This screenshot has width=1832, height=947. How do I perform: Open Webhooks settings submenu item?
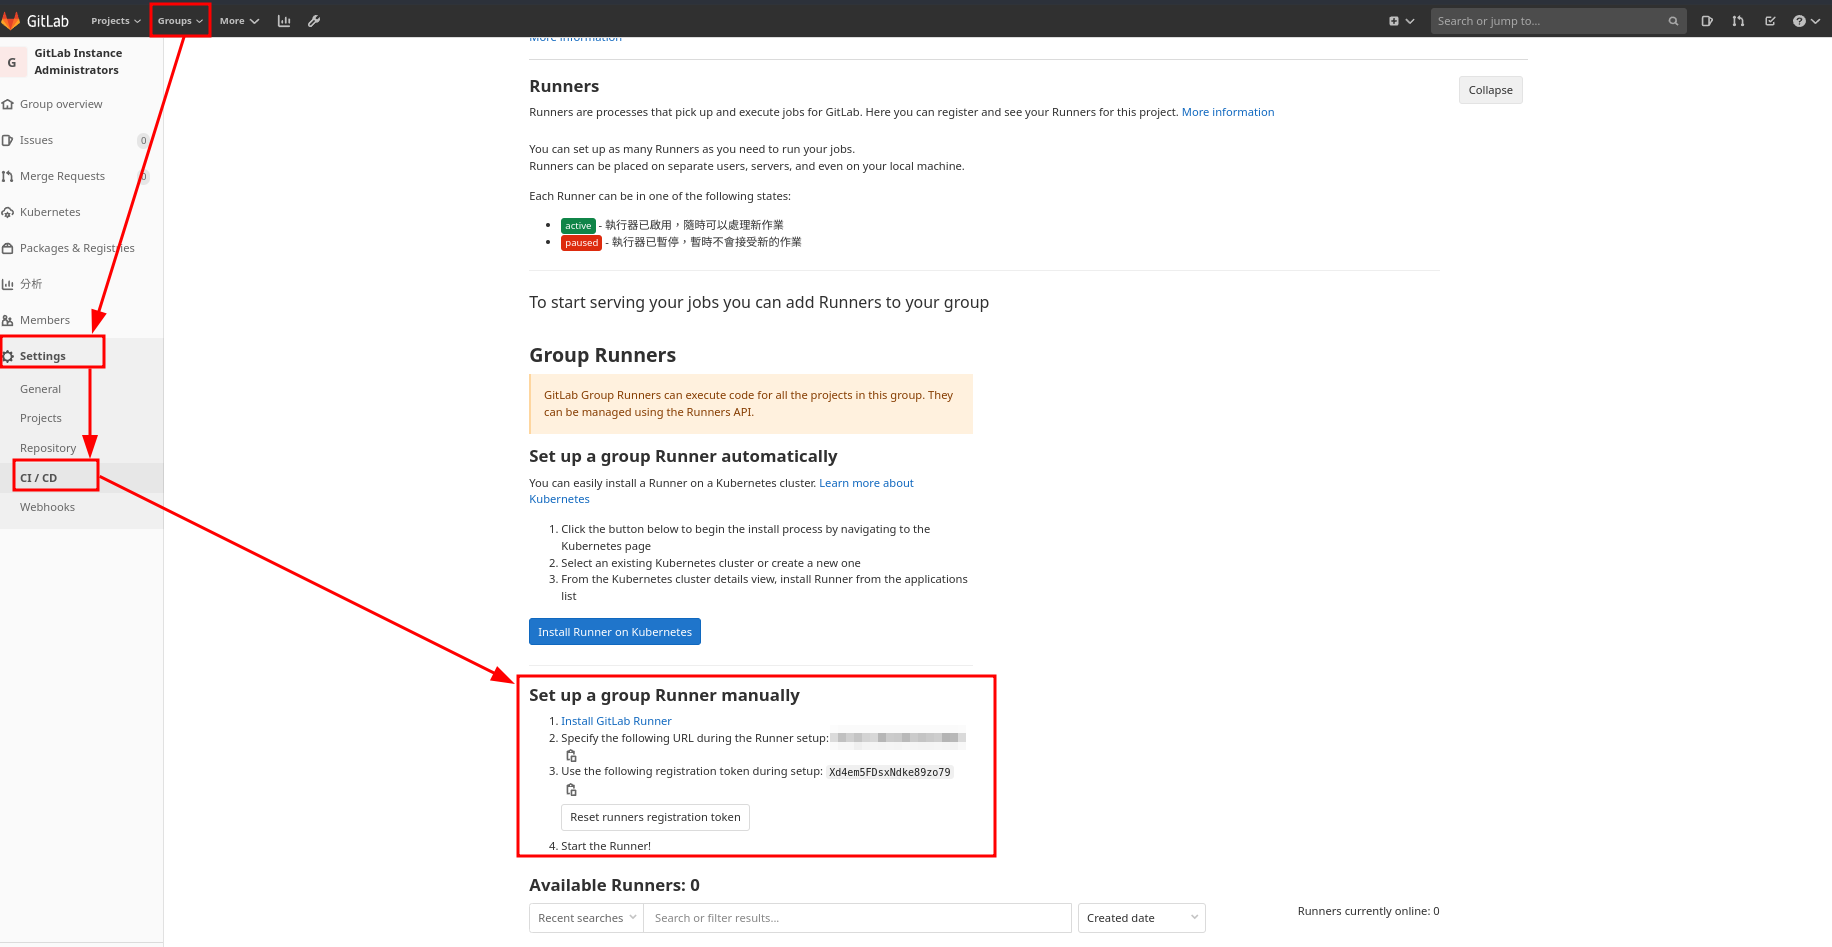pyautogui.click(x=47, y=507)
